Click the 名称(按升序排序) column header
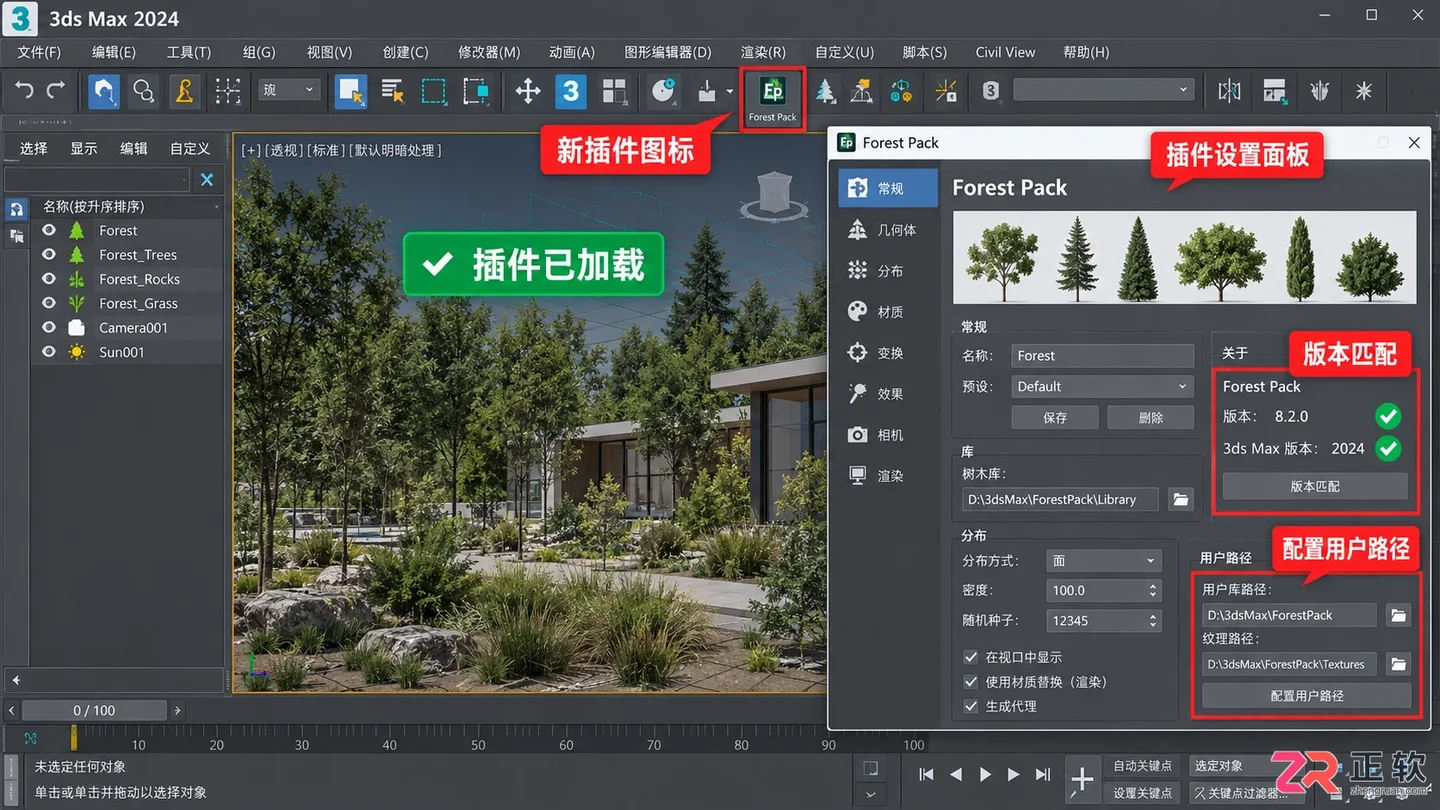The height and width of the screenshot is (810, 1440). point(128,206)
